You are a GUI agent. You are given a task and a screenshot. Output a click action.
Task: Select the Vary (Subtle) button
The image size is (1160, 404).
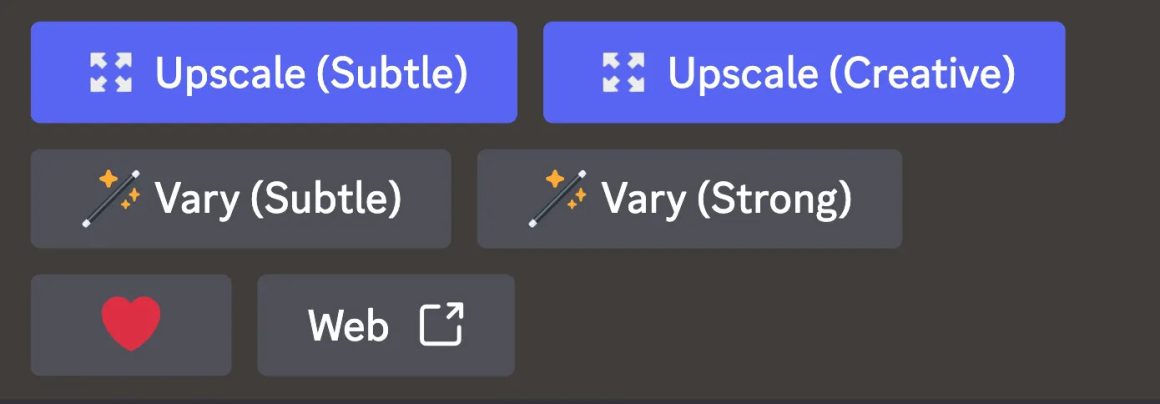pyautogui.click(x=240, y=199)
